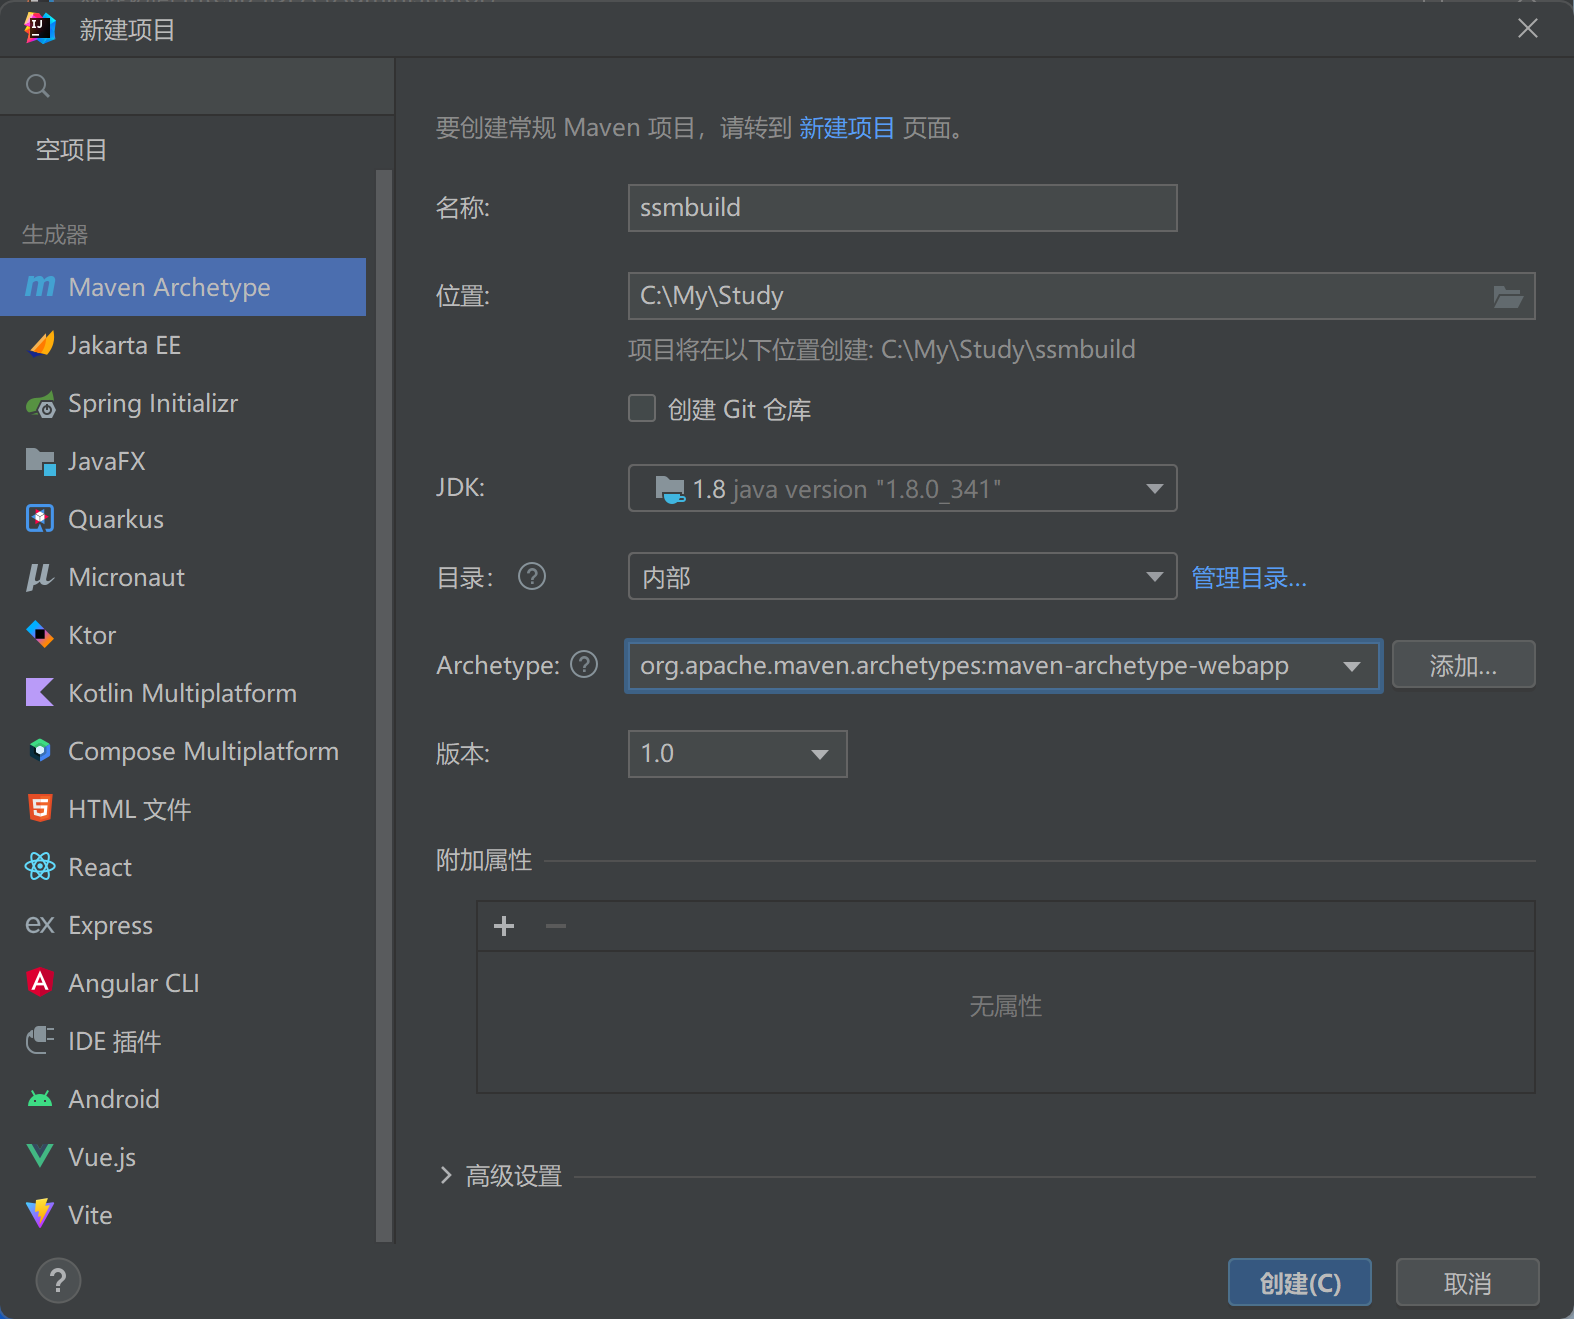
Task: Click the Micronaut mu icon
Action: (x=40, y=577)
